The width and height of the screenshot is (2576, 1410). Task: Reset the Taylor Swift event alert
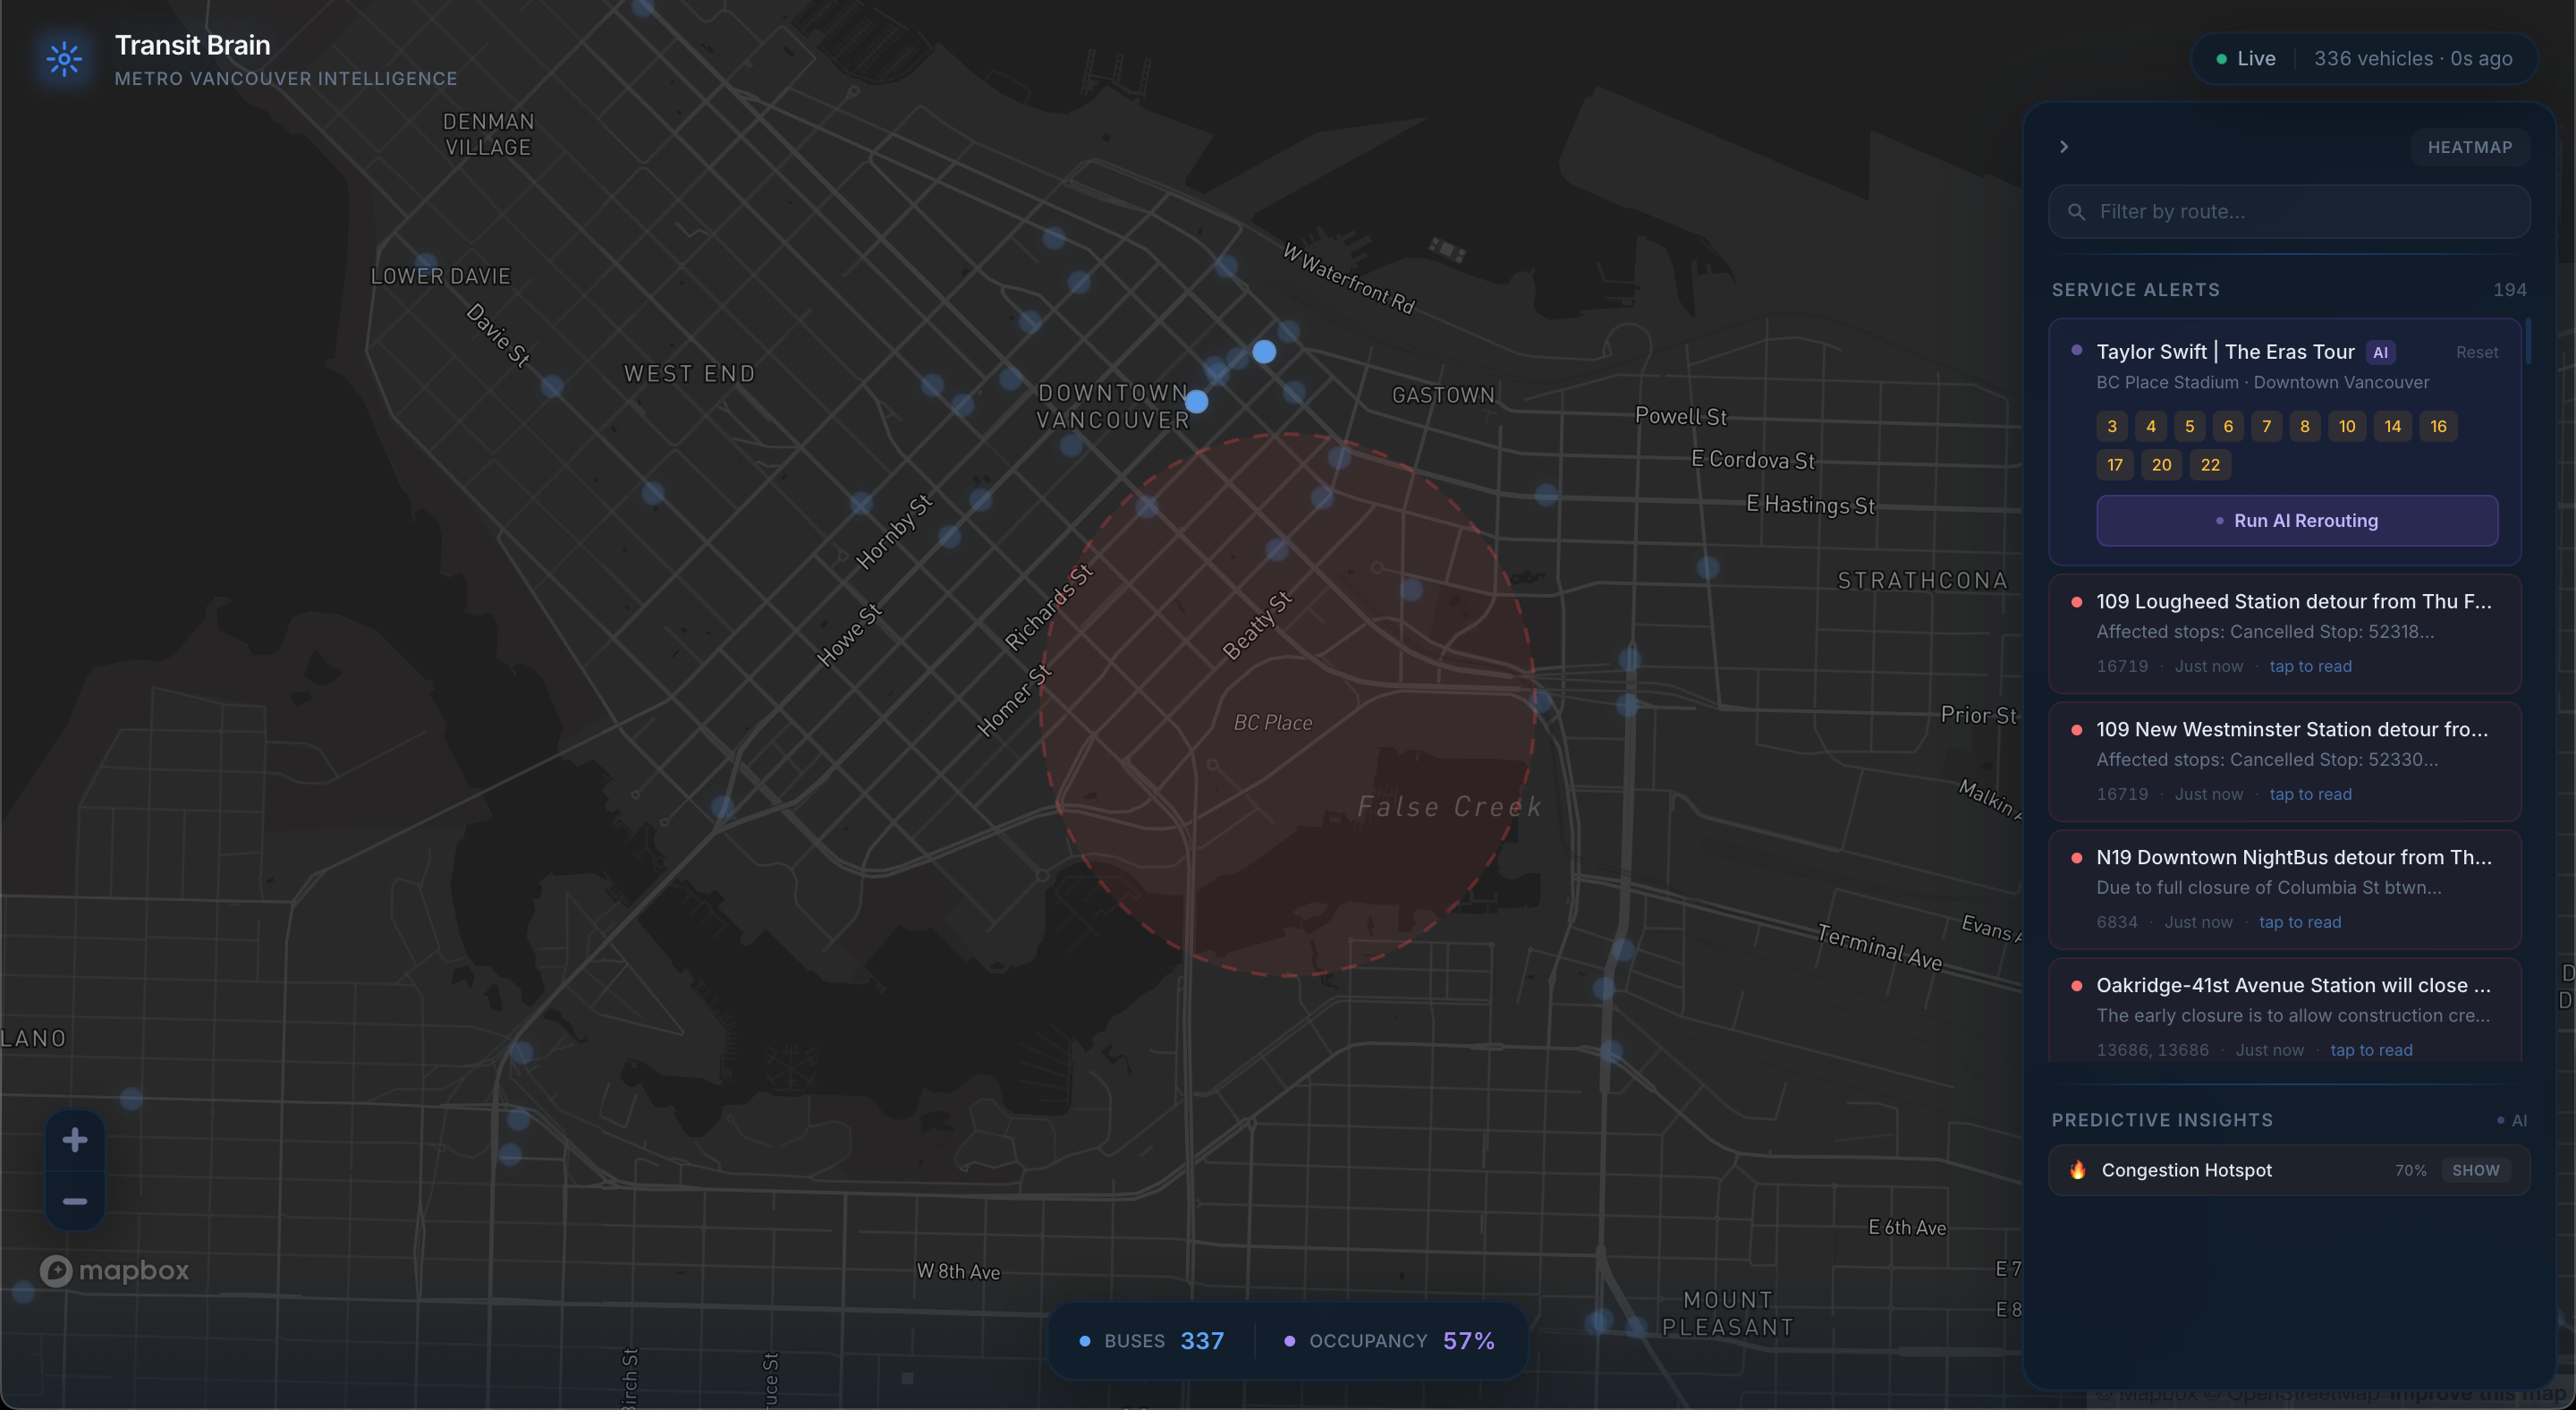click(x=2476, y=352)
